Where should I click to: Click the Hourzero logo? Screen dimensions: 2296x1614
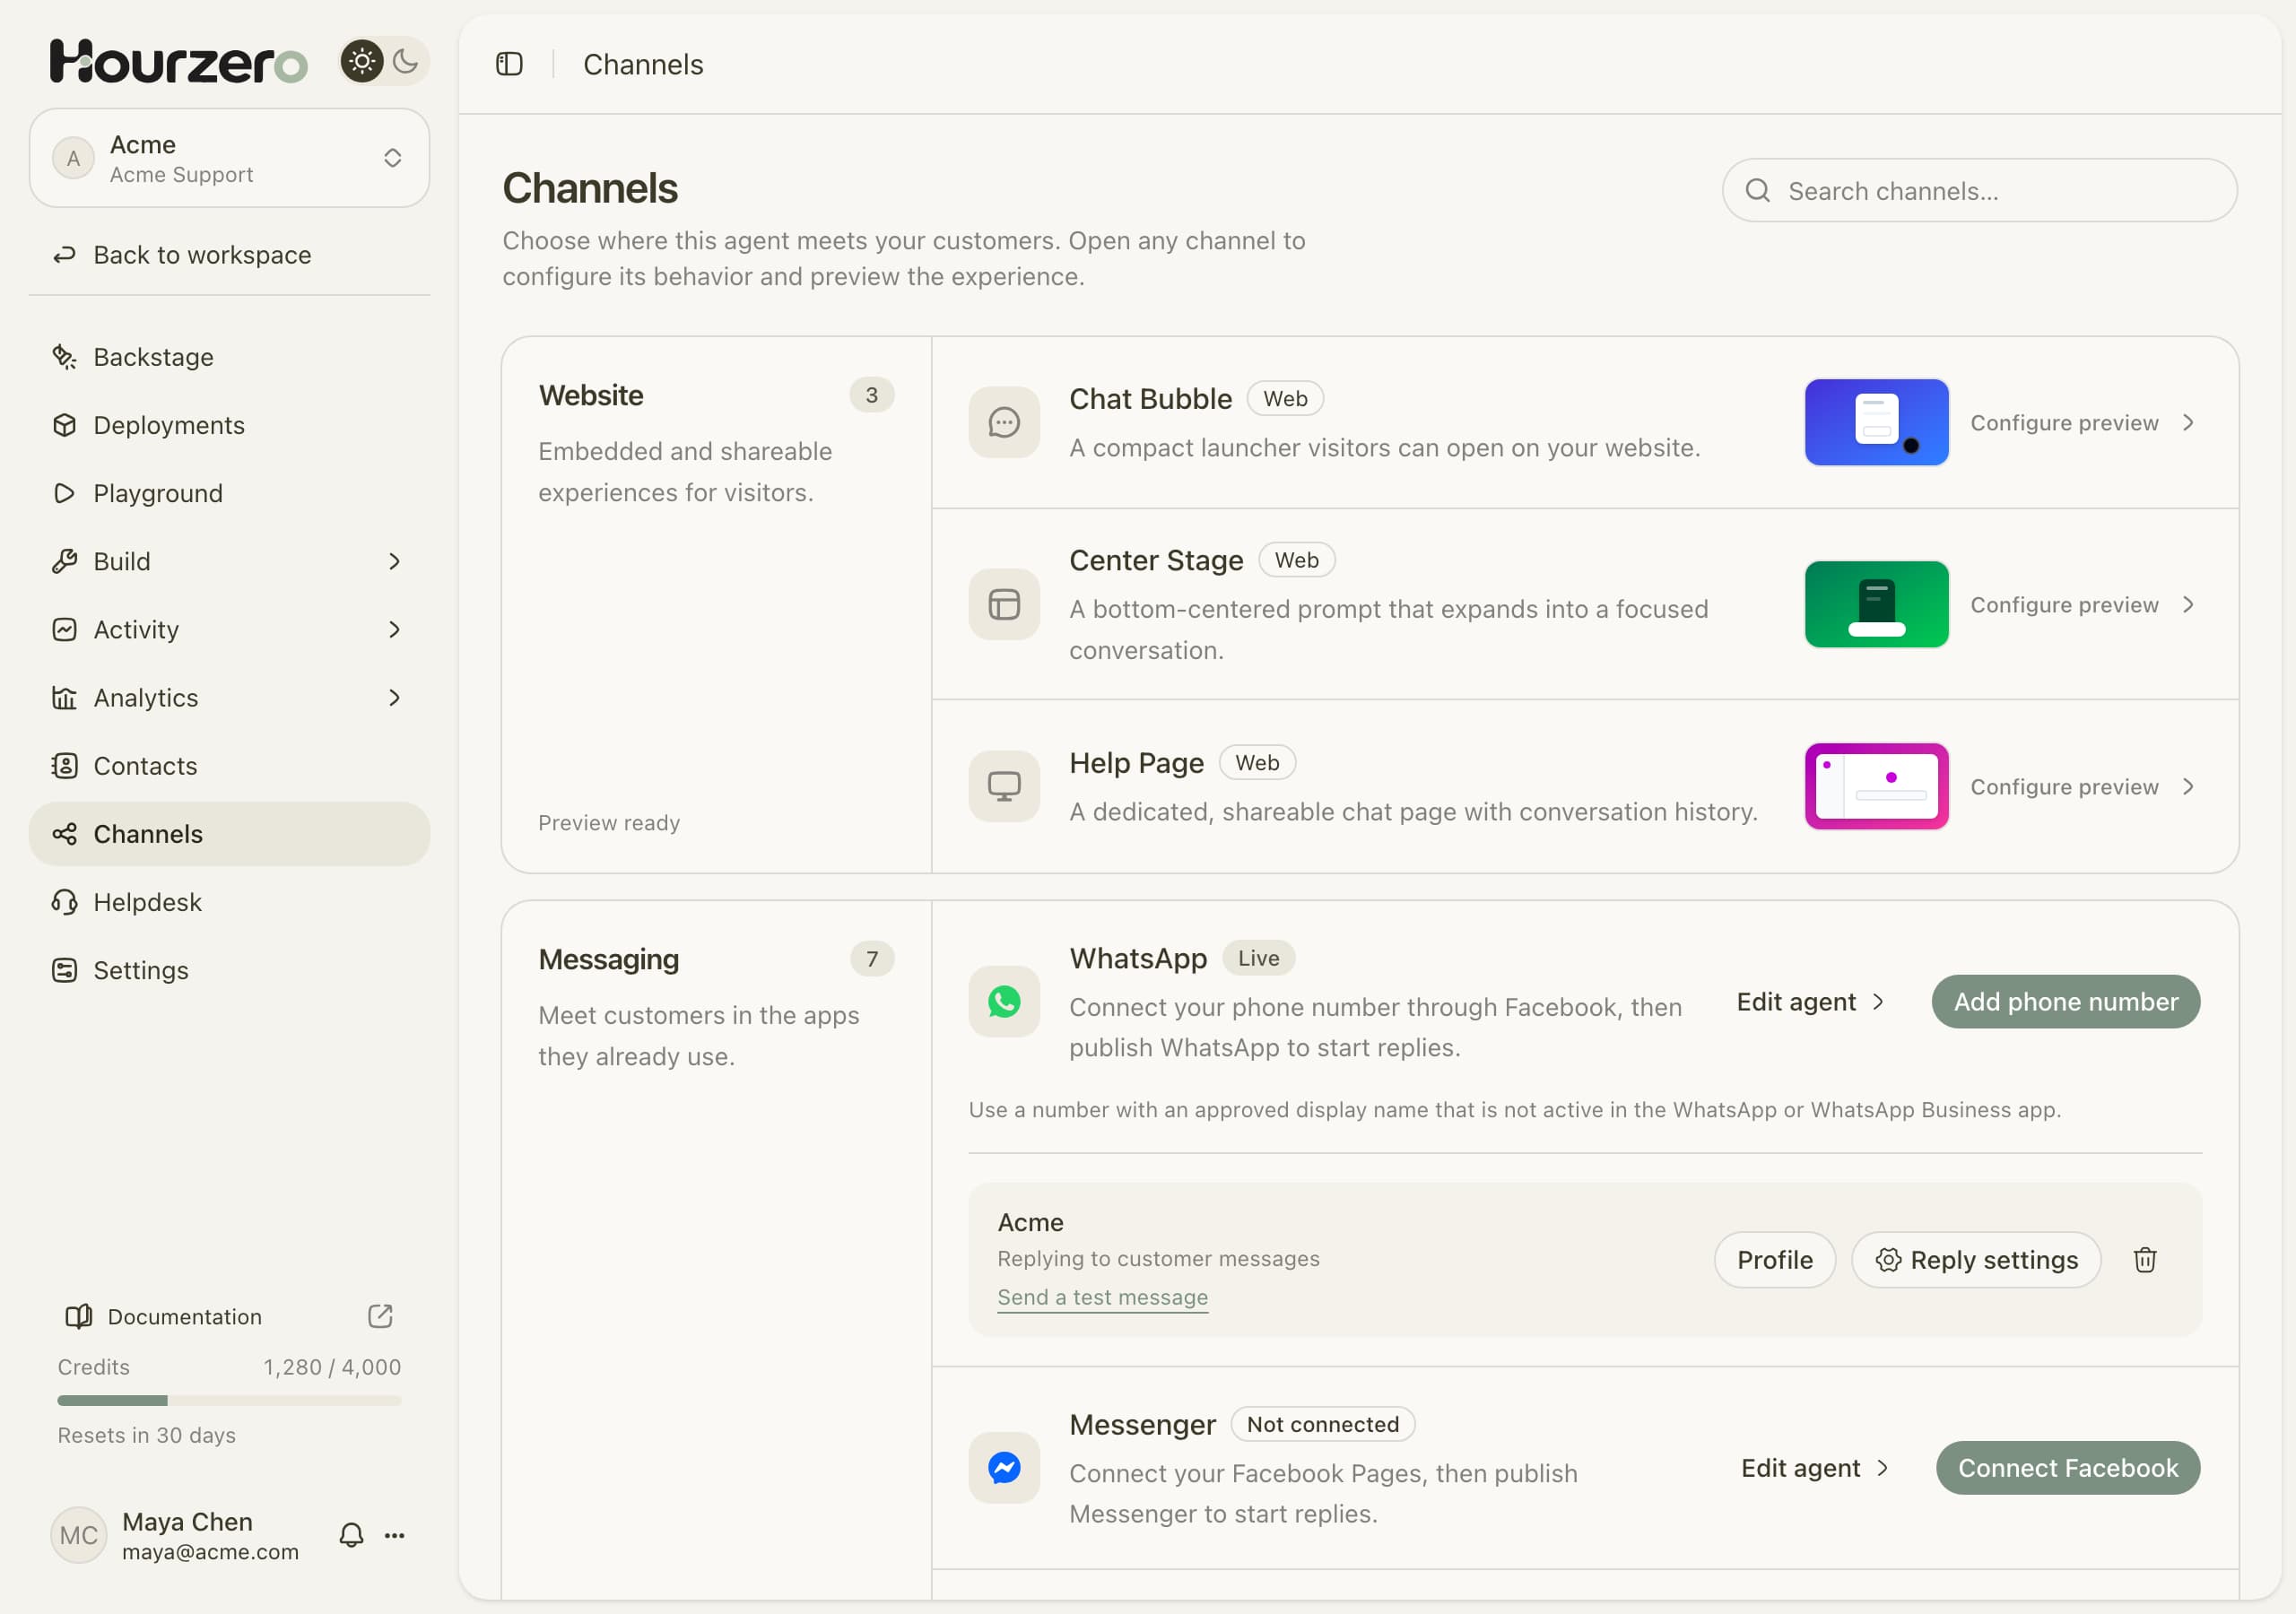point(178,62)
